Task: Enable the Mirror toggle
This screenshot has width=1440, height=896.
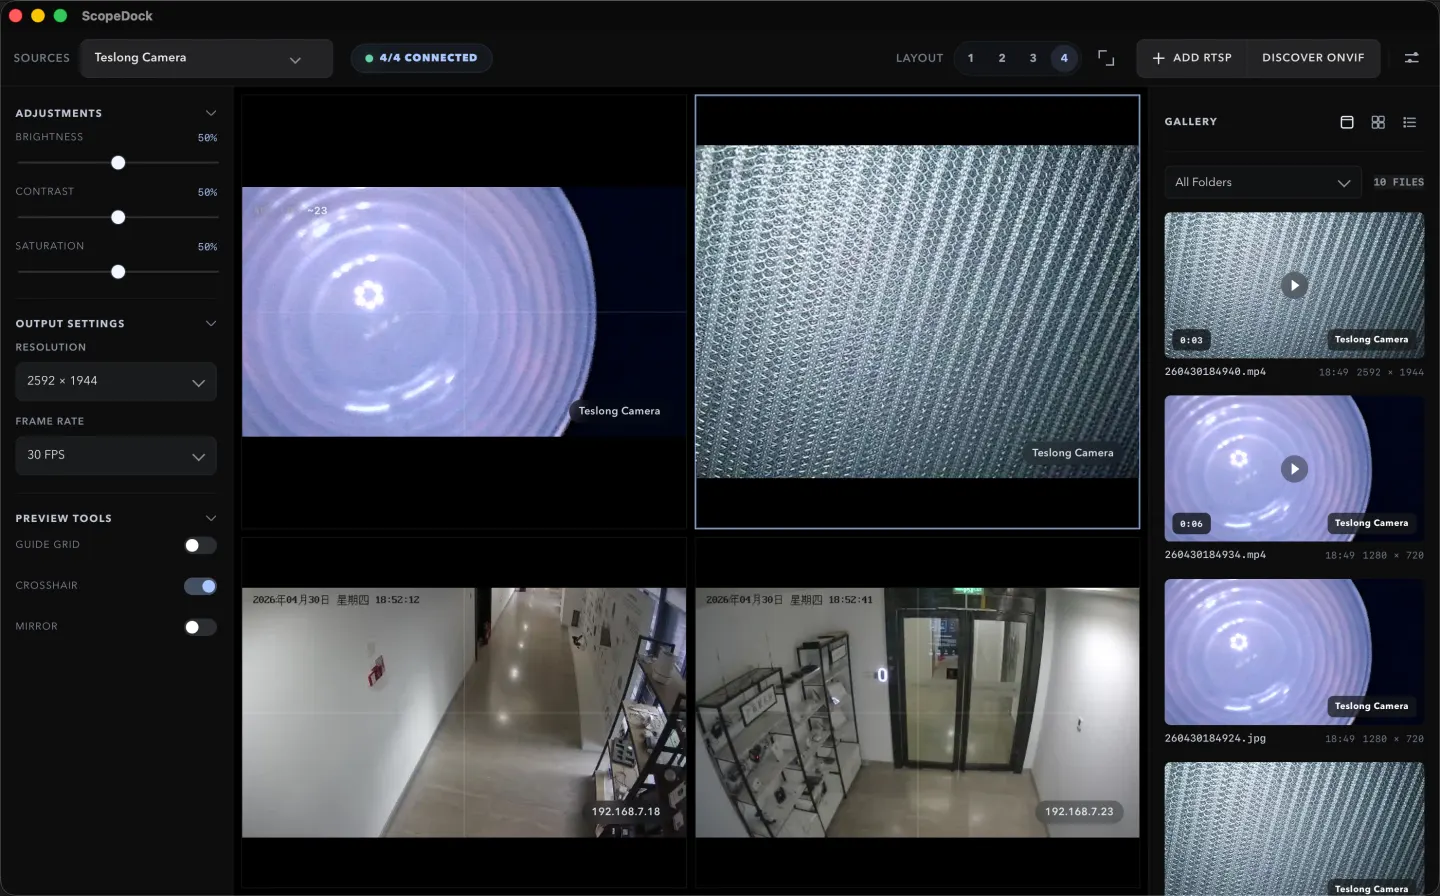Action: (200, 627)
